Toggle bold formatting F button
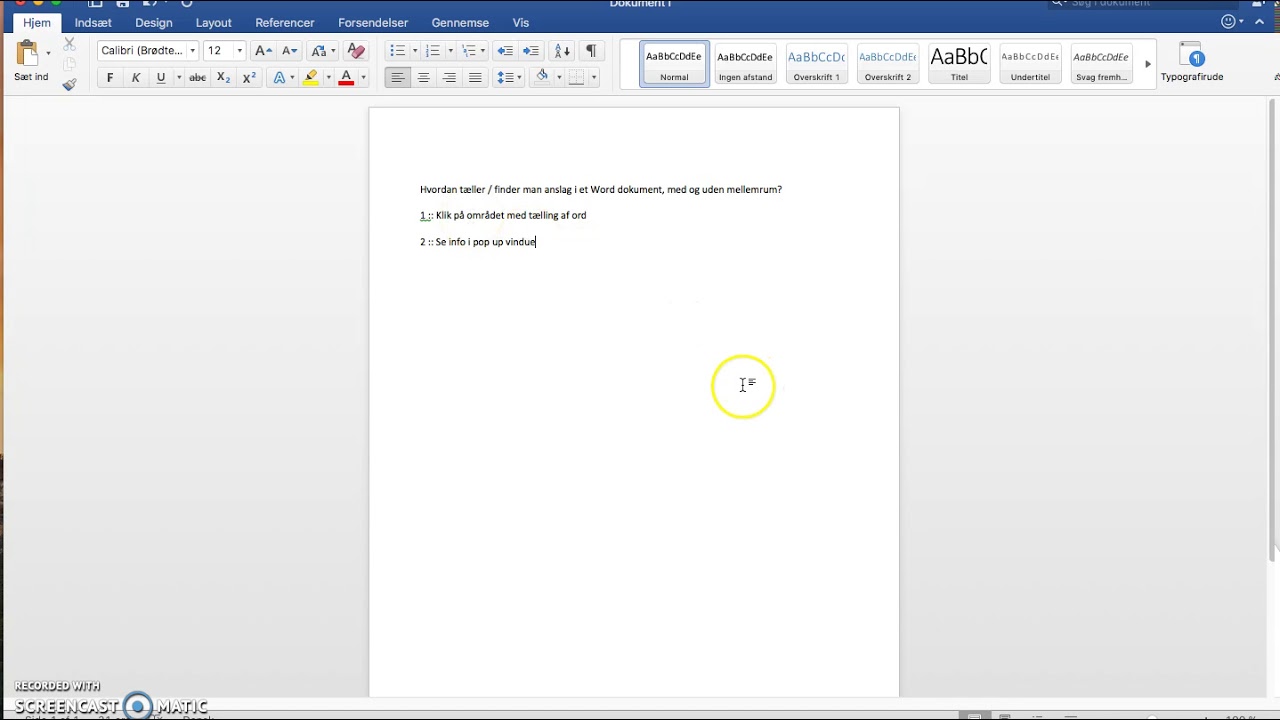 [x=110, y=77]
